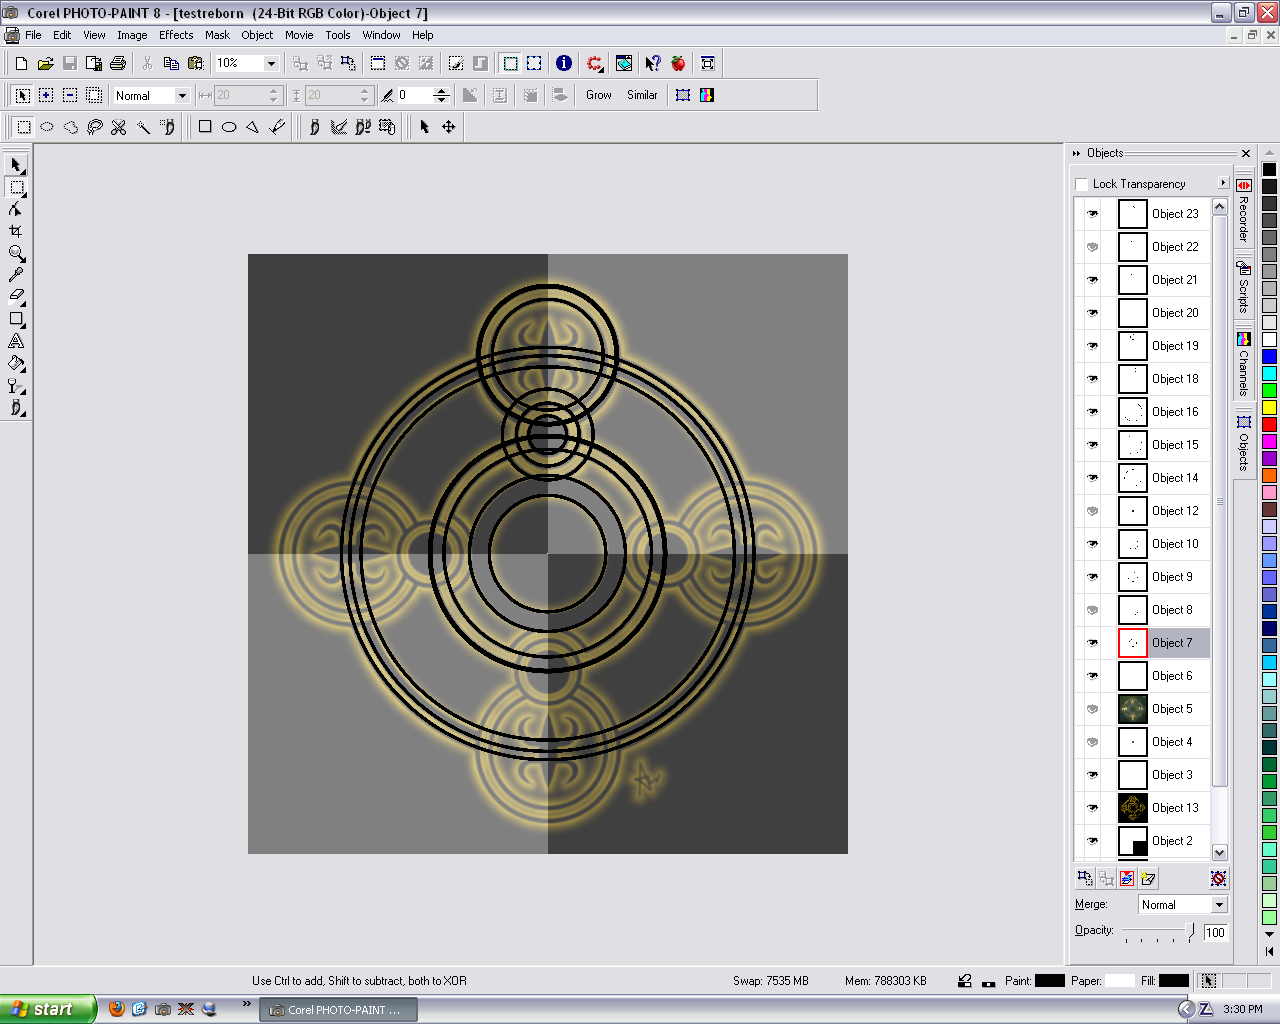Click the Print icon
Screen dimensions: 1280x1024
(x=117, y=63)
